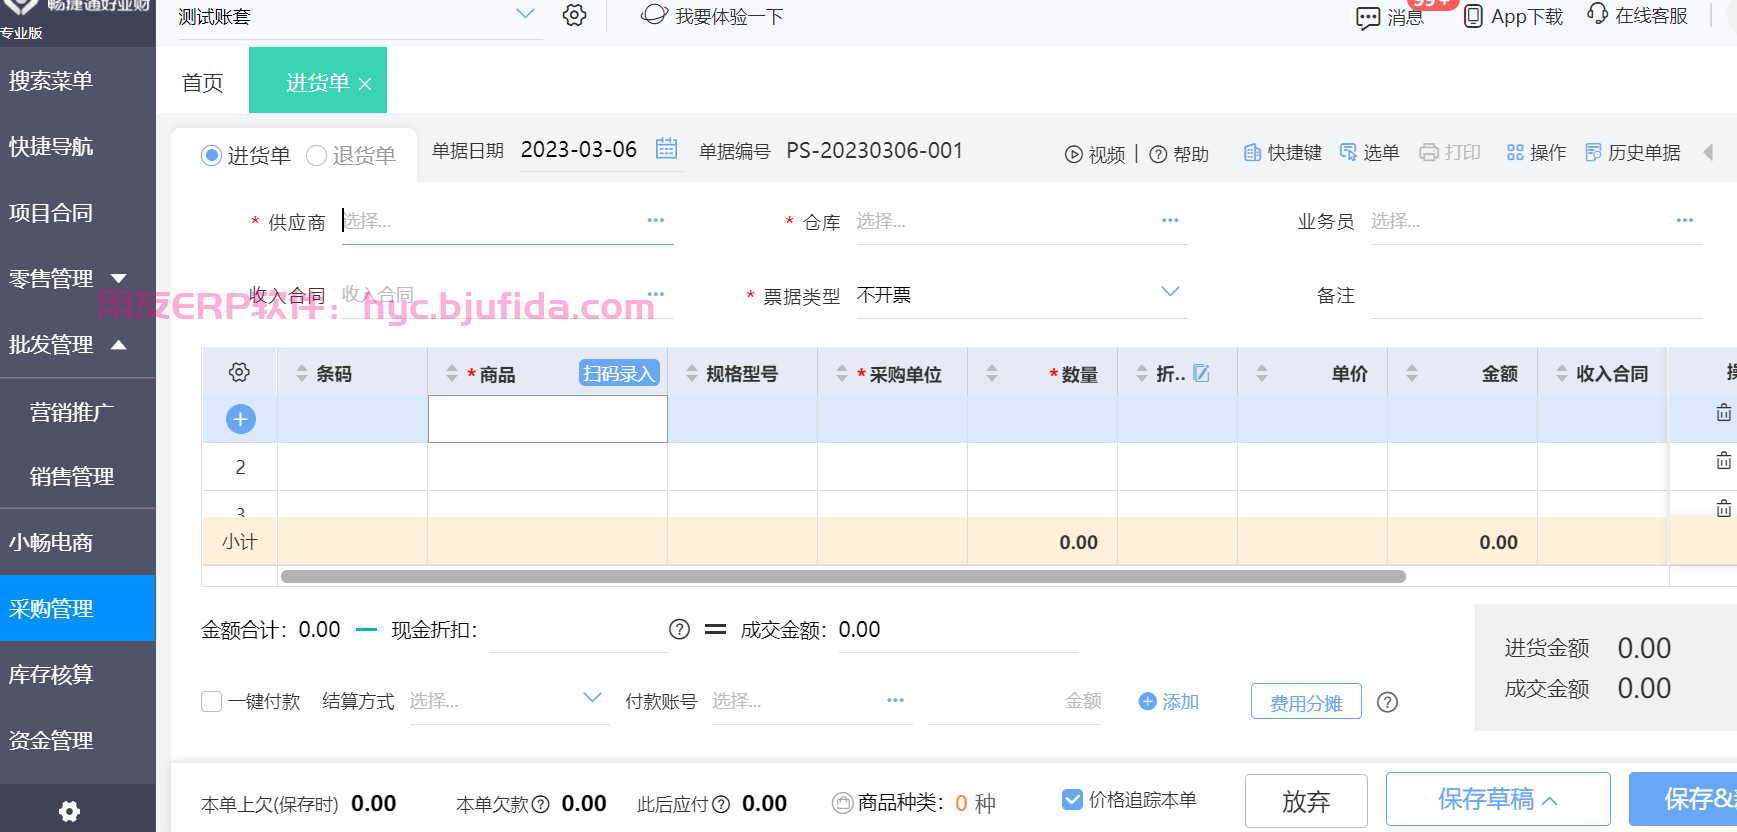
Task: Open 销售管理 submenu item
Action: click(72, 476)
